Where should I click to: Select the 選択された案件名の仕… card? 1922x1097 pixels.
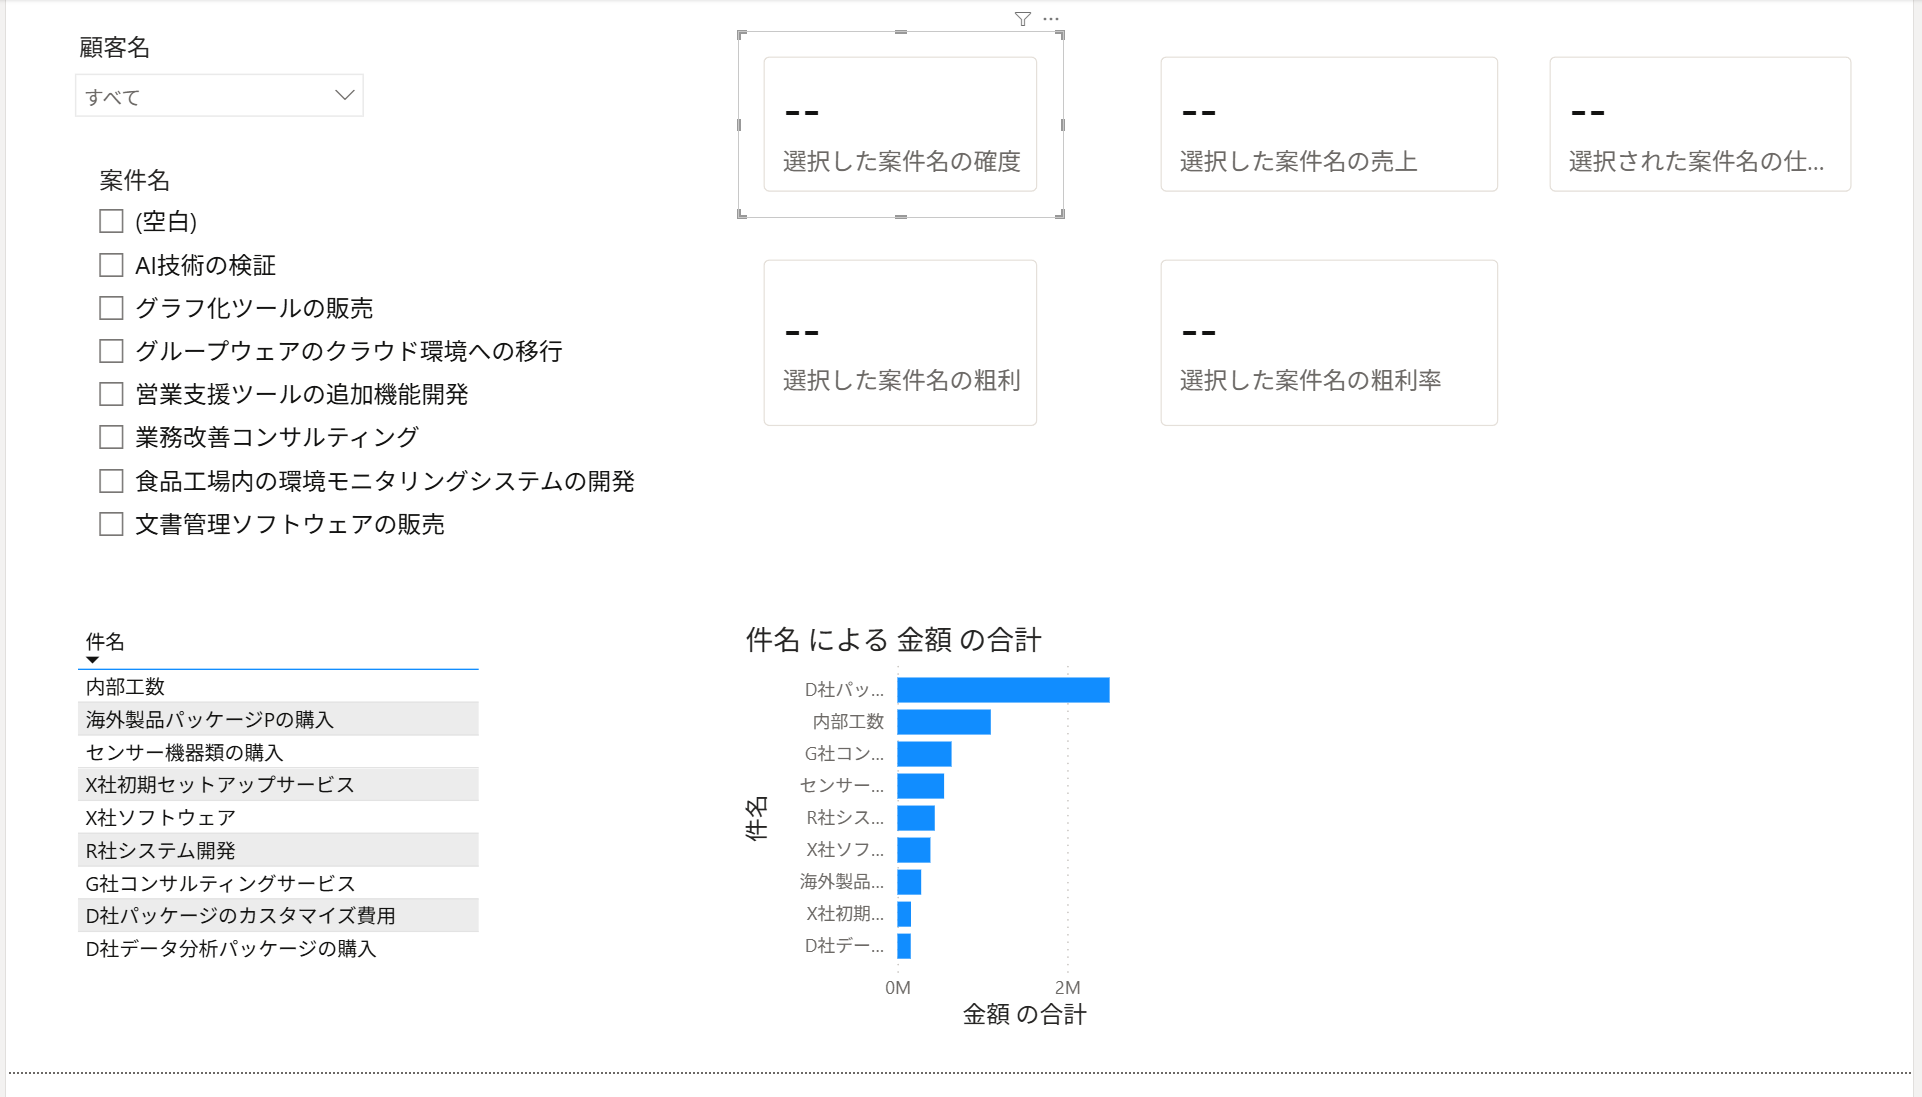tap(1699, 125)
